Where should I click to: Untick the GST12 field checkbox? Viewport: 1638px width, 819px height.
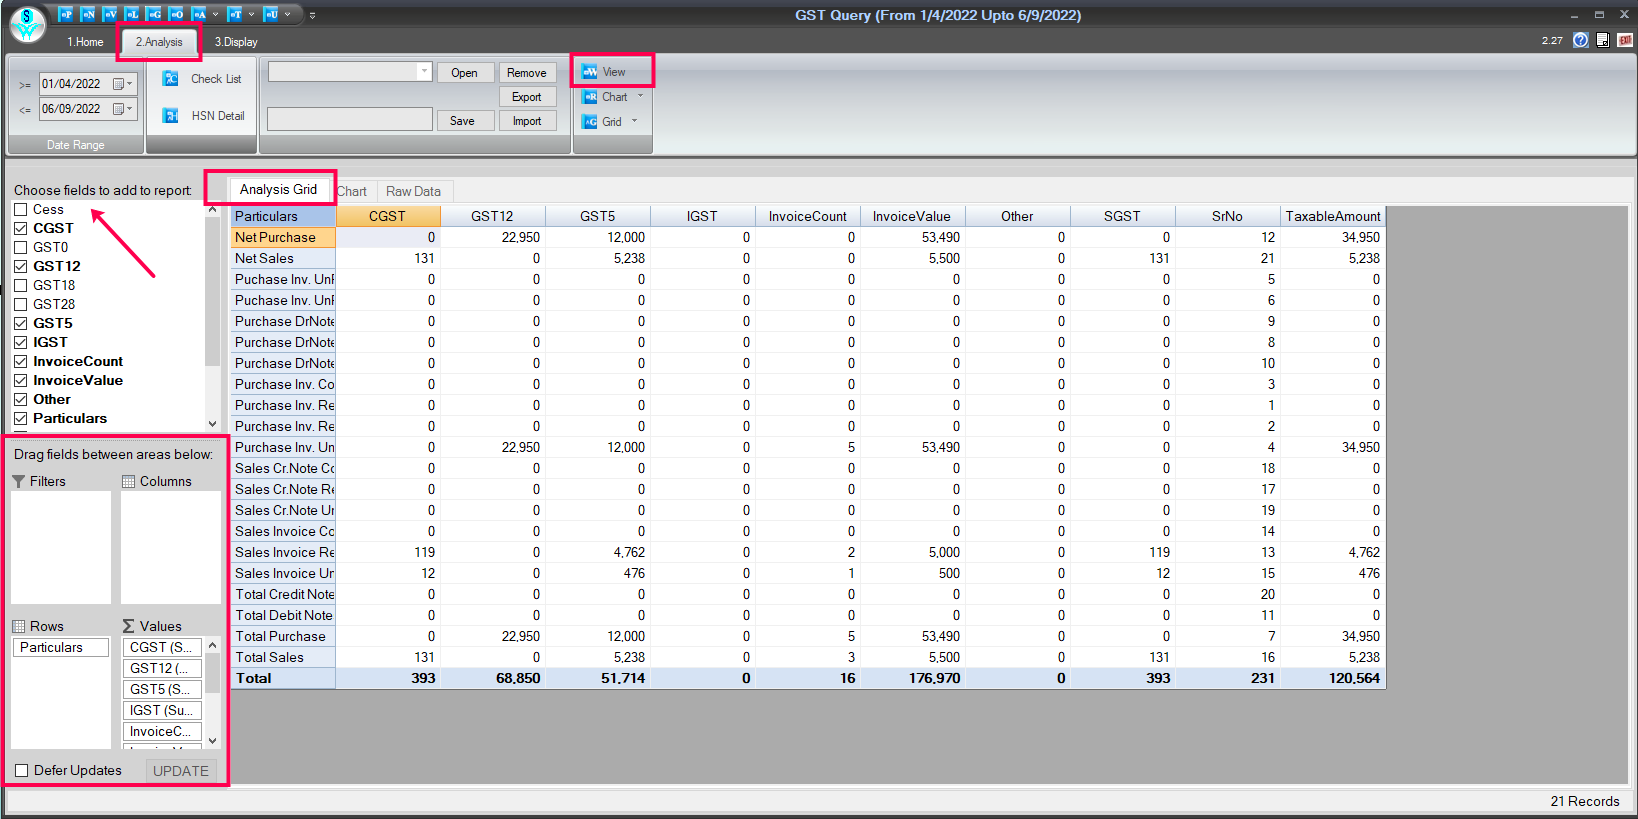click(x=20, y=266)
